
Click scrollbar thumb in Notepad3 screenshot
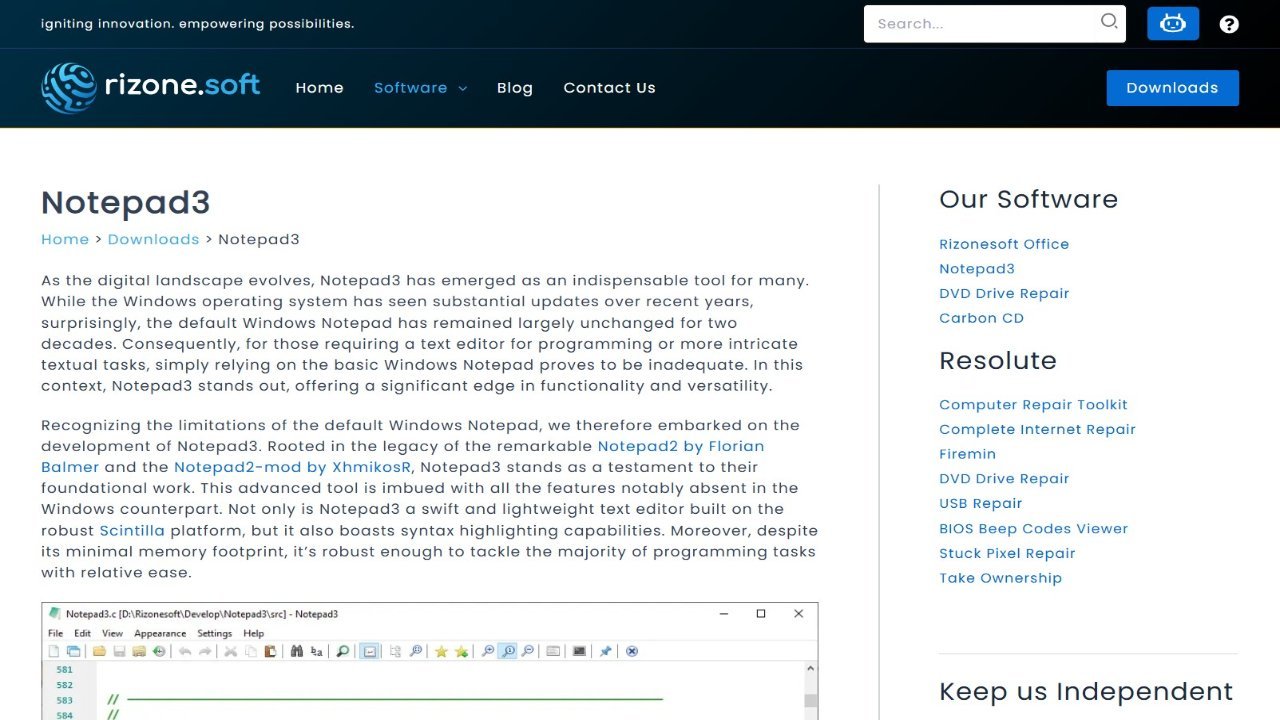[x=811, y=701]
